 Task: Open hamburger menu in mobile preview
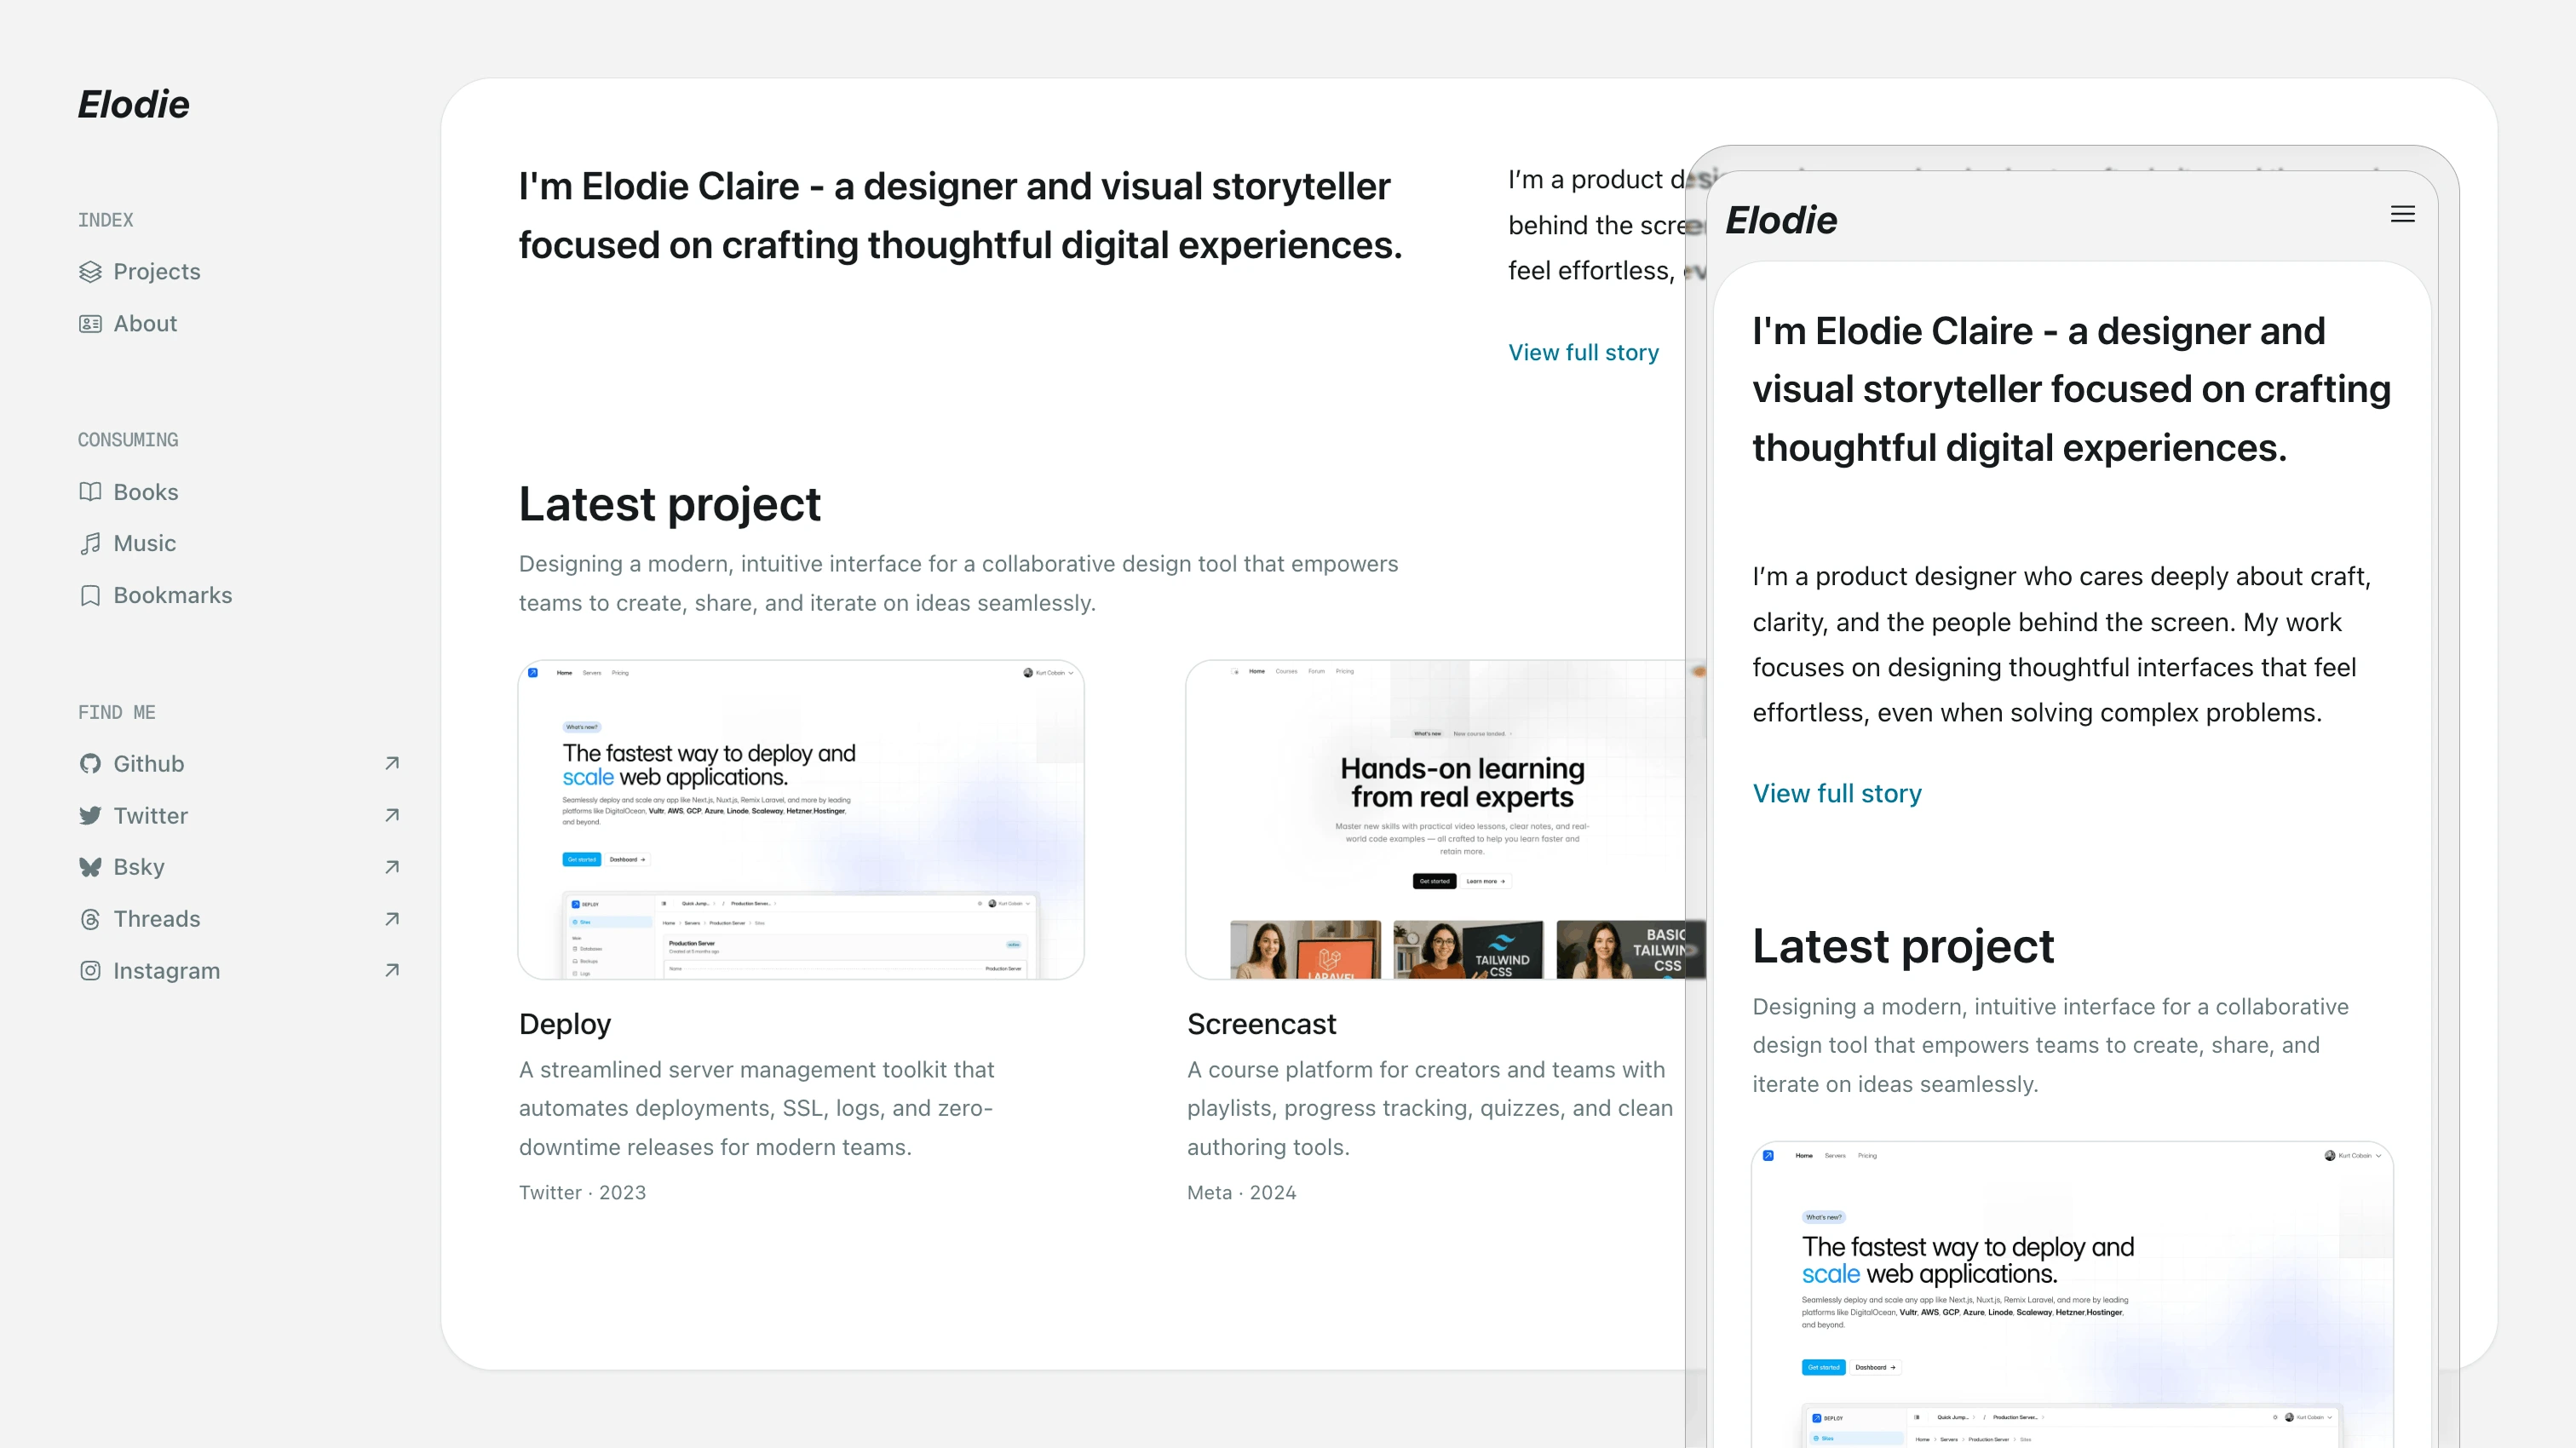pyautogui.click(x=2402, y=214)
